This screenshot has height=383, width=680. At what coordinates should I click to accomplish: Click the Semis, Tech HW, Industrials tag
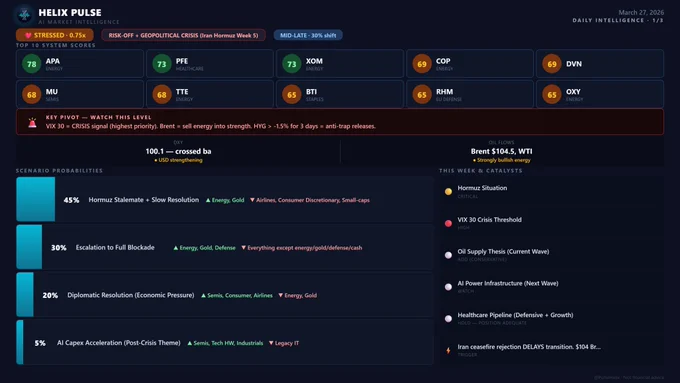pos(226,343)
